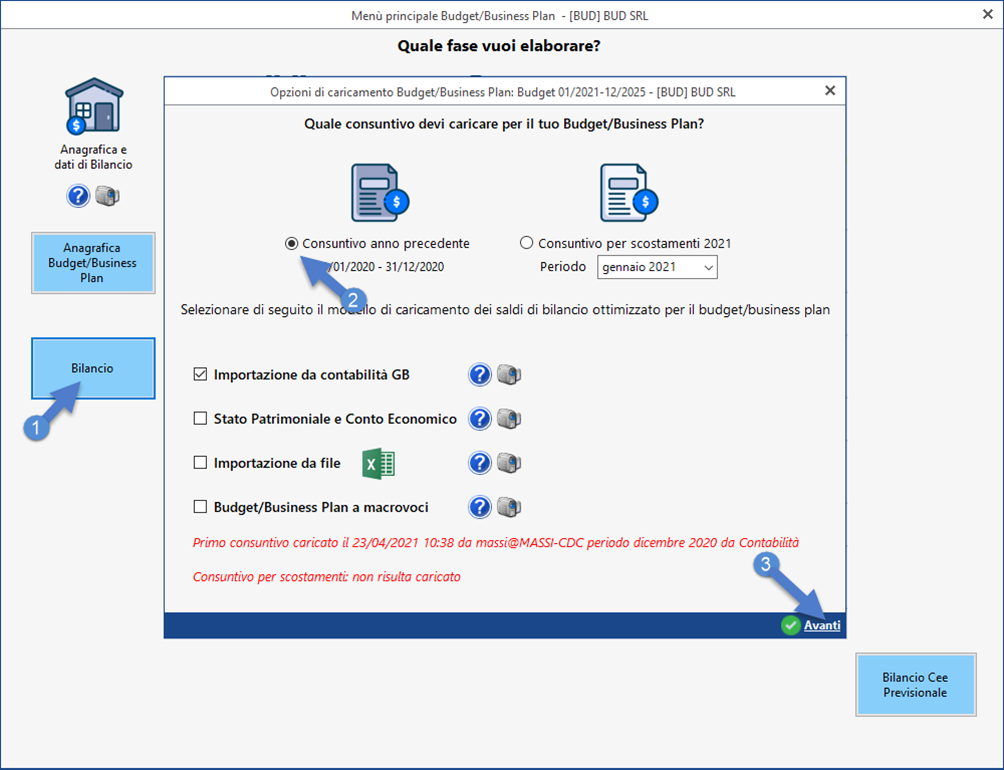Uncheck Importazione da contabilità GB checkbox
This screenshot has width=1004, height=770.
200,375
